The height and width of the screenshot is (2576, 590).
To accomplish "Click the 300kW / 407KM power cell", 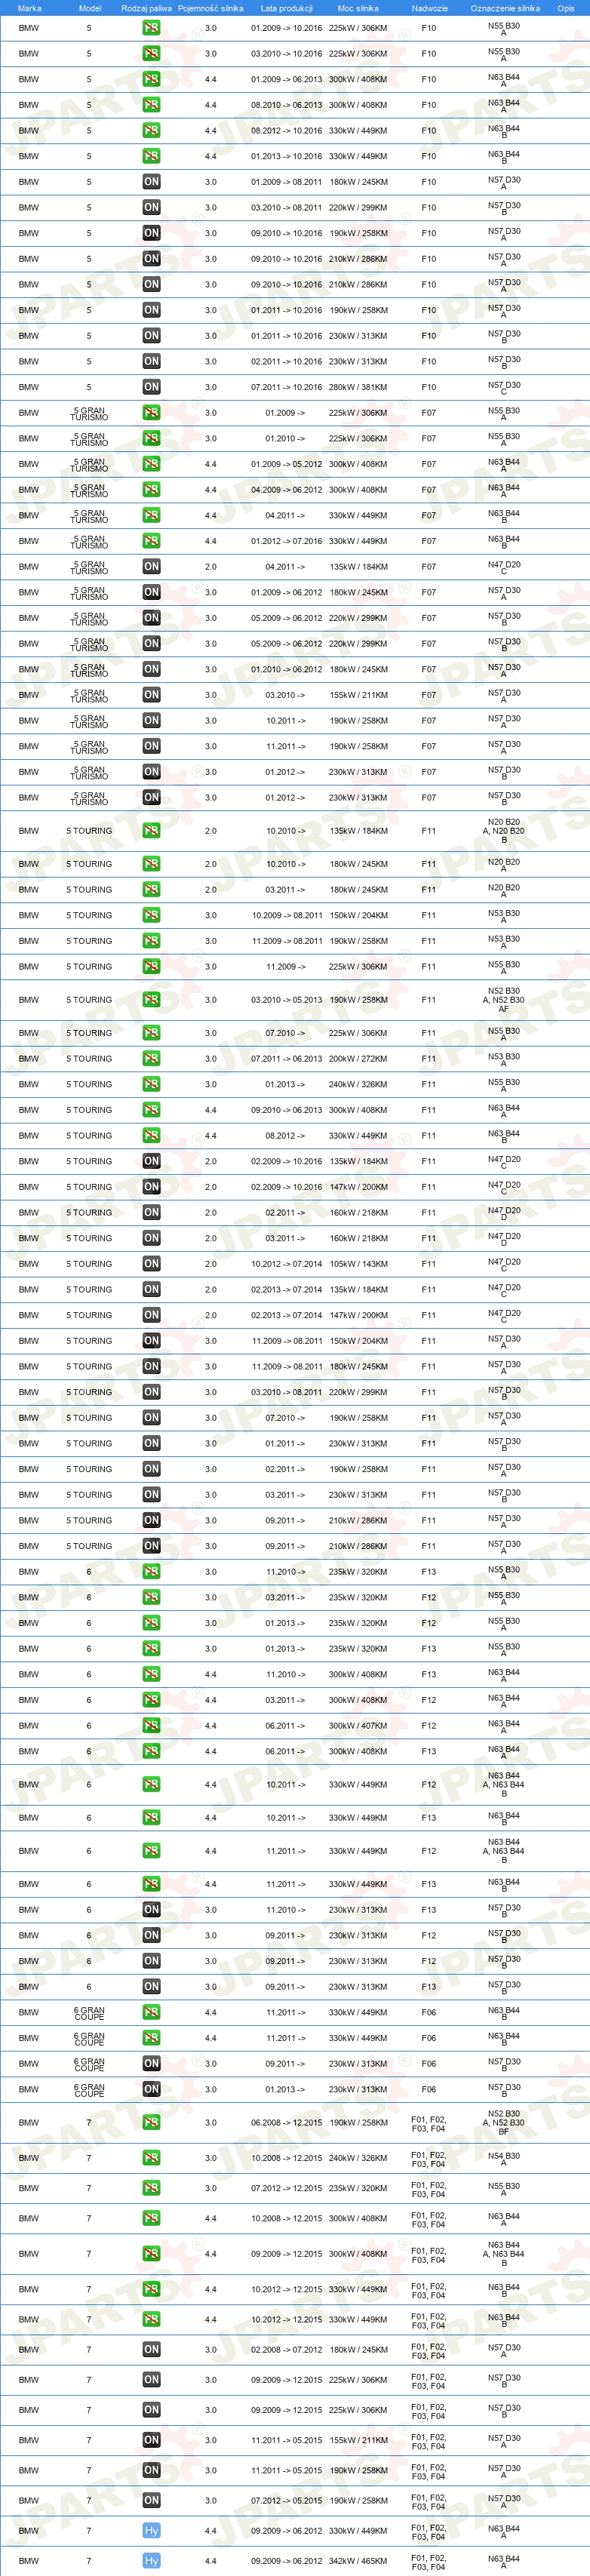I will pos(358,1726).
